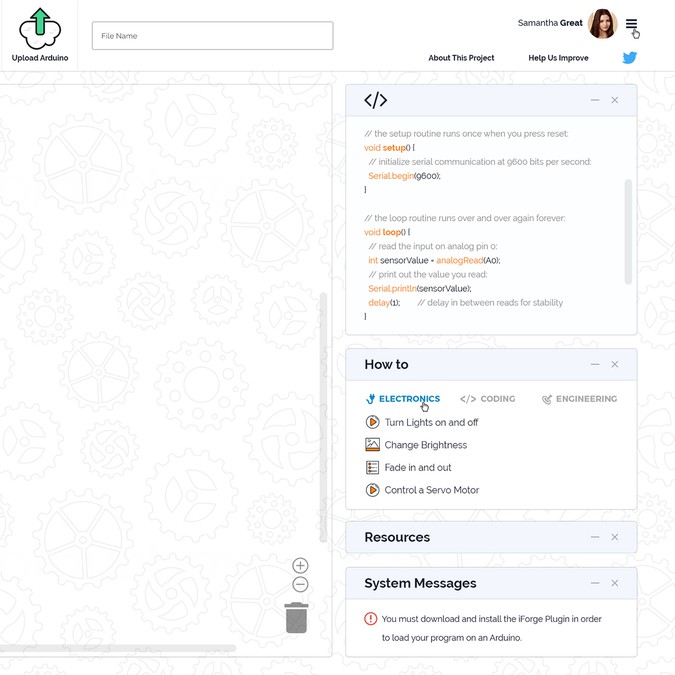Click the zoom out minus icon
Viewport: 675px width, 675px height.
tap(300, 585)
